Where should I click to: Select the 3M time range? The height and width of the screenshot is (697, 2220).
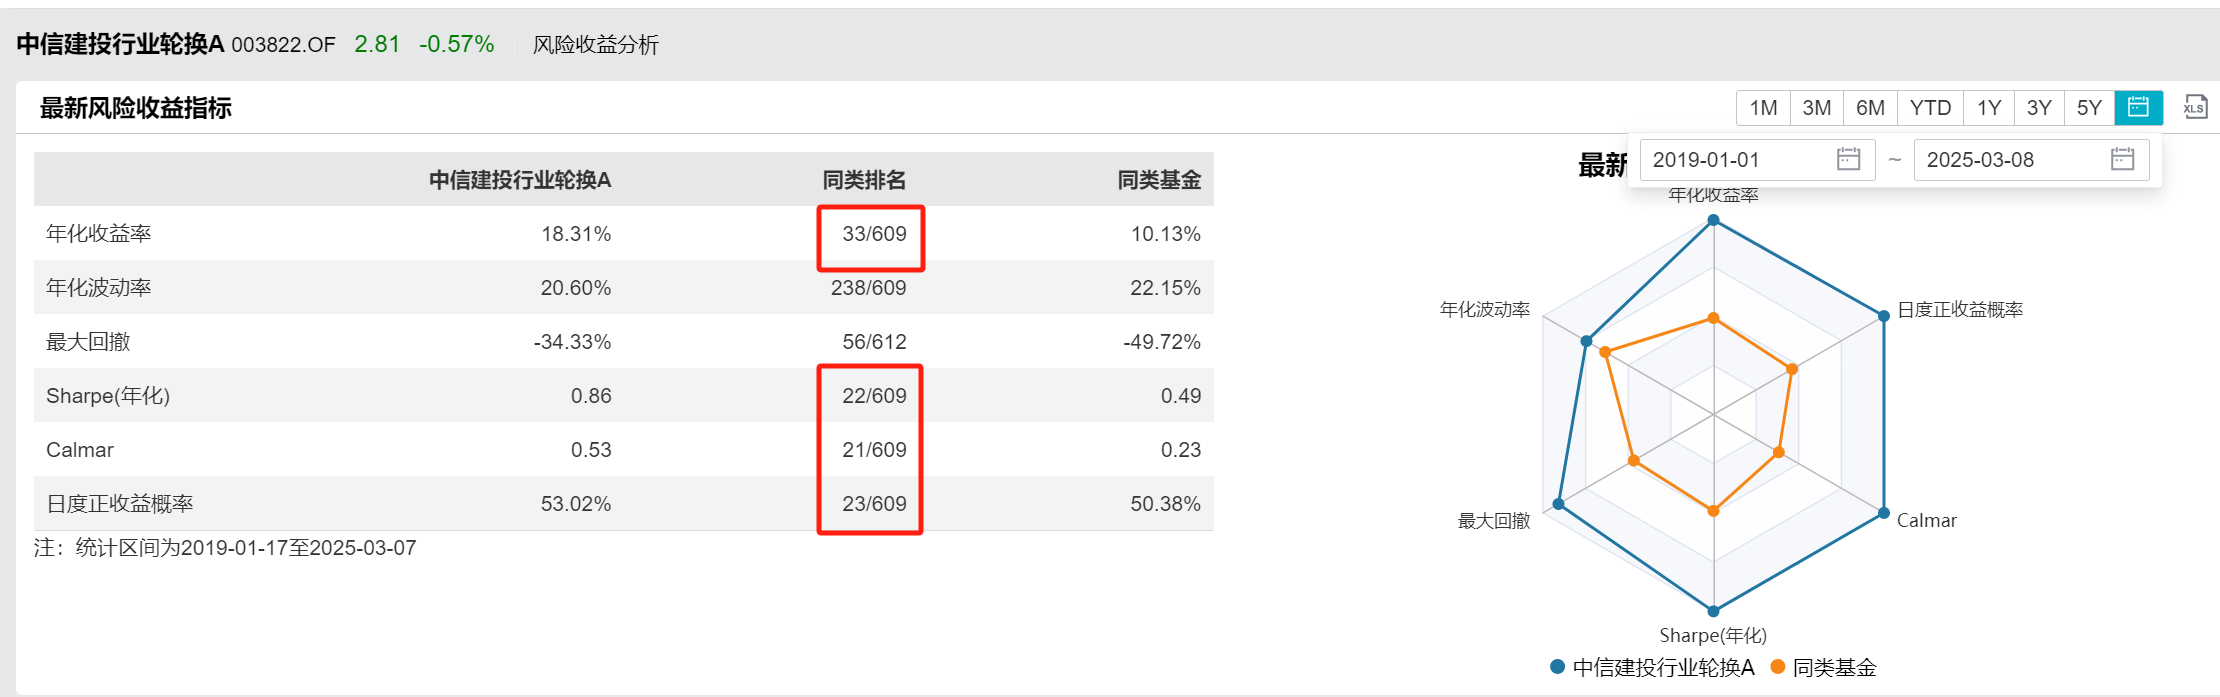[1816, 108]
